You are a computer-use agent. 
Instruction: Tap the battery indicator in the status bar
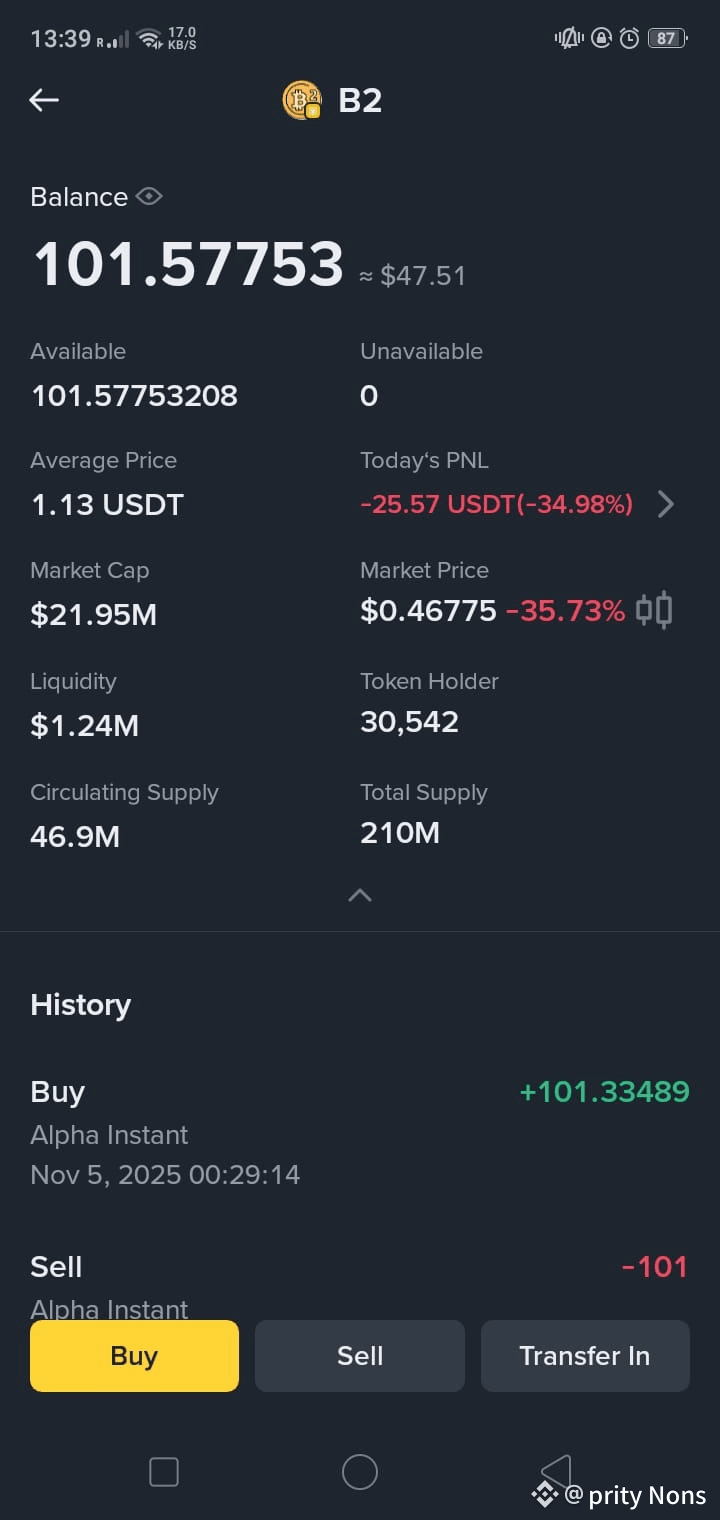click(667, 38)
